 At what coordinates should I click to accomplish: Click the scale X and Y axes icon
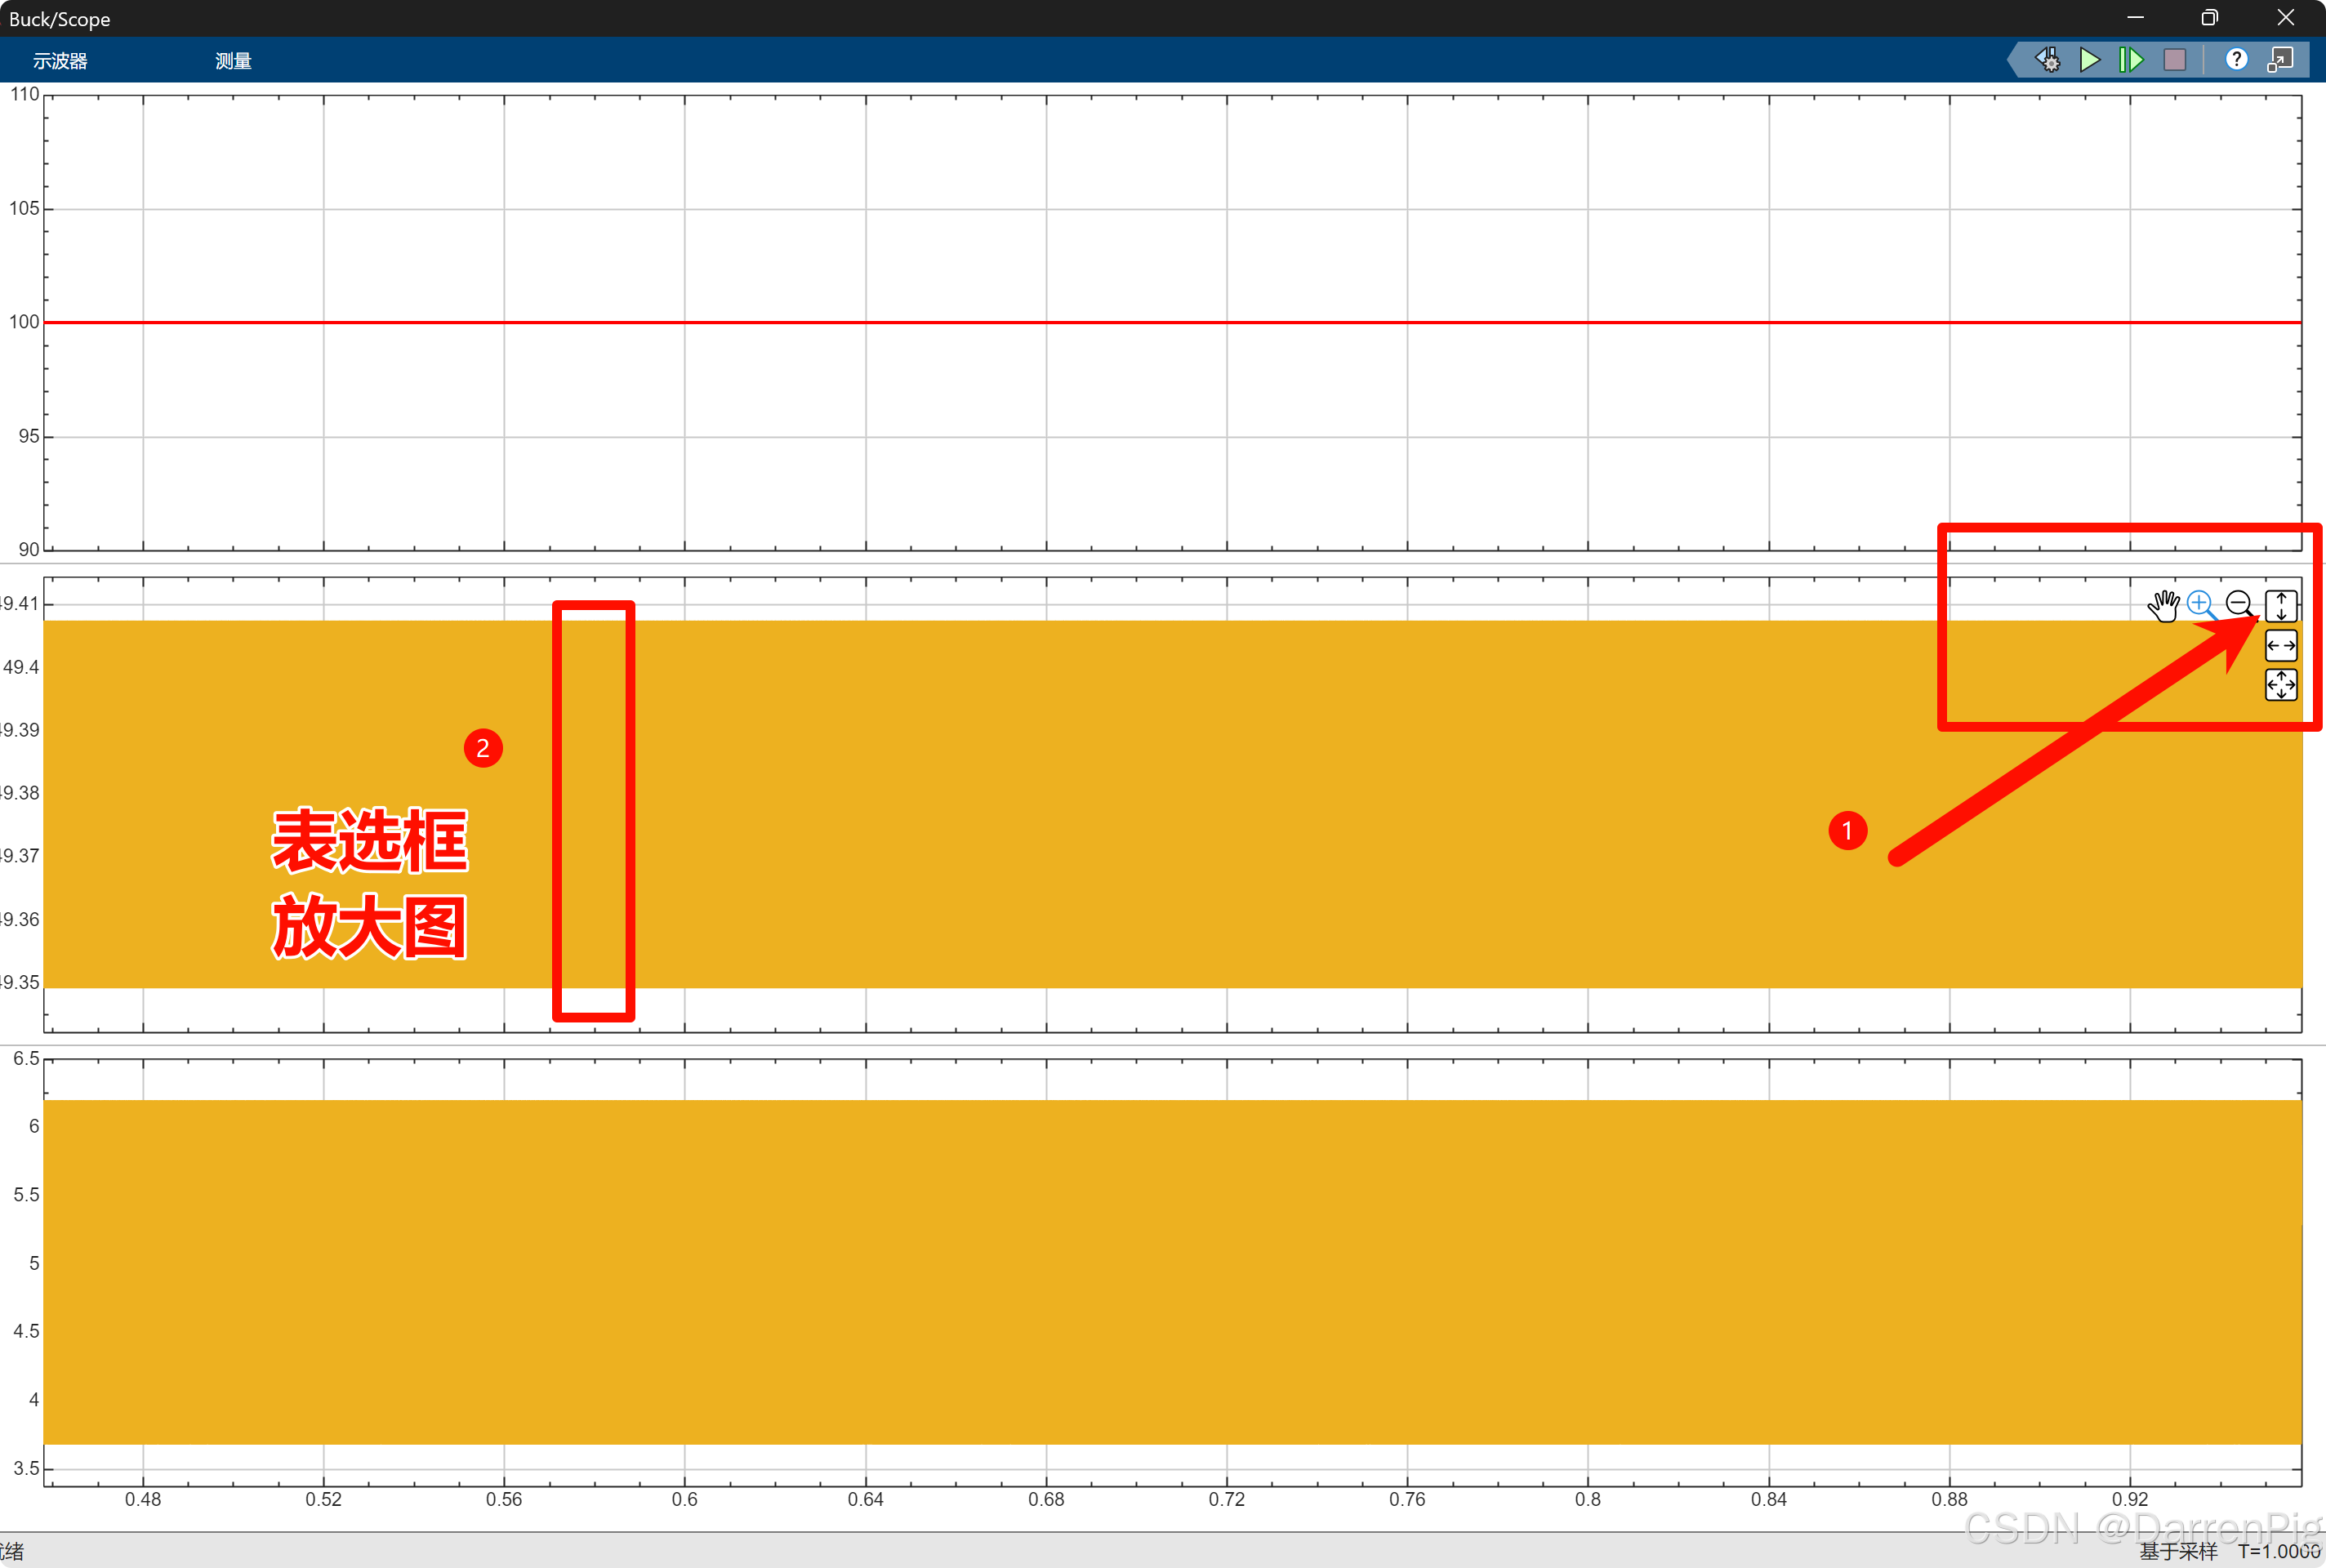pos(2280,685)
